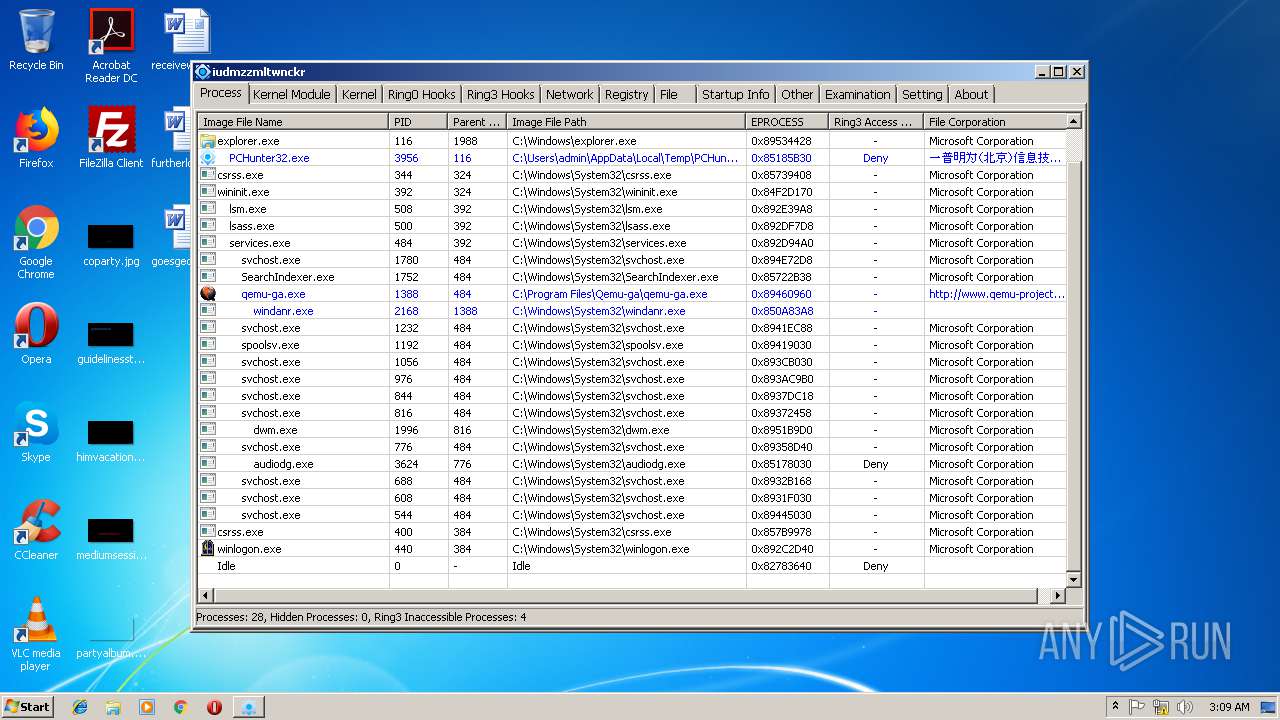This screenshot has width=1280, height=720.
Task: Switch to the Registry tab
Action: pyautogui.click(x=626, y=94)
